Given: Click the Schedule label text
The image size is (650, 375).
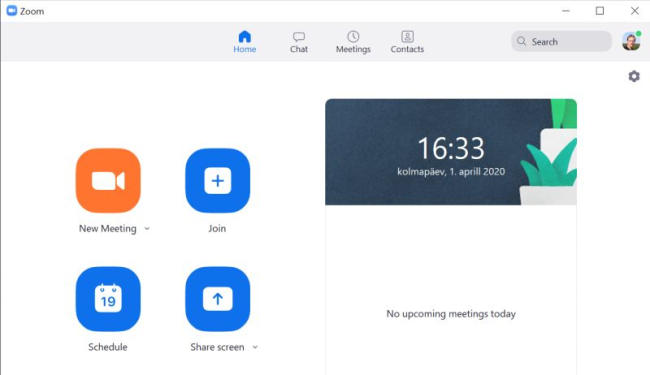Looking at the screenshot, I should tap(108, 347).
